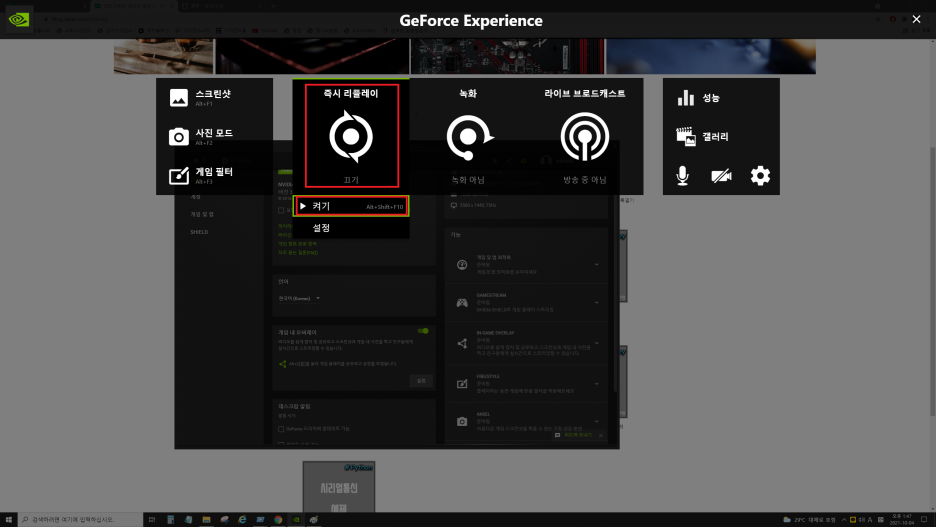Click the IN-GAME OVERLAY share icon
Viewport: 936px width, 527px height.
(x=462, y=343)
